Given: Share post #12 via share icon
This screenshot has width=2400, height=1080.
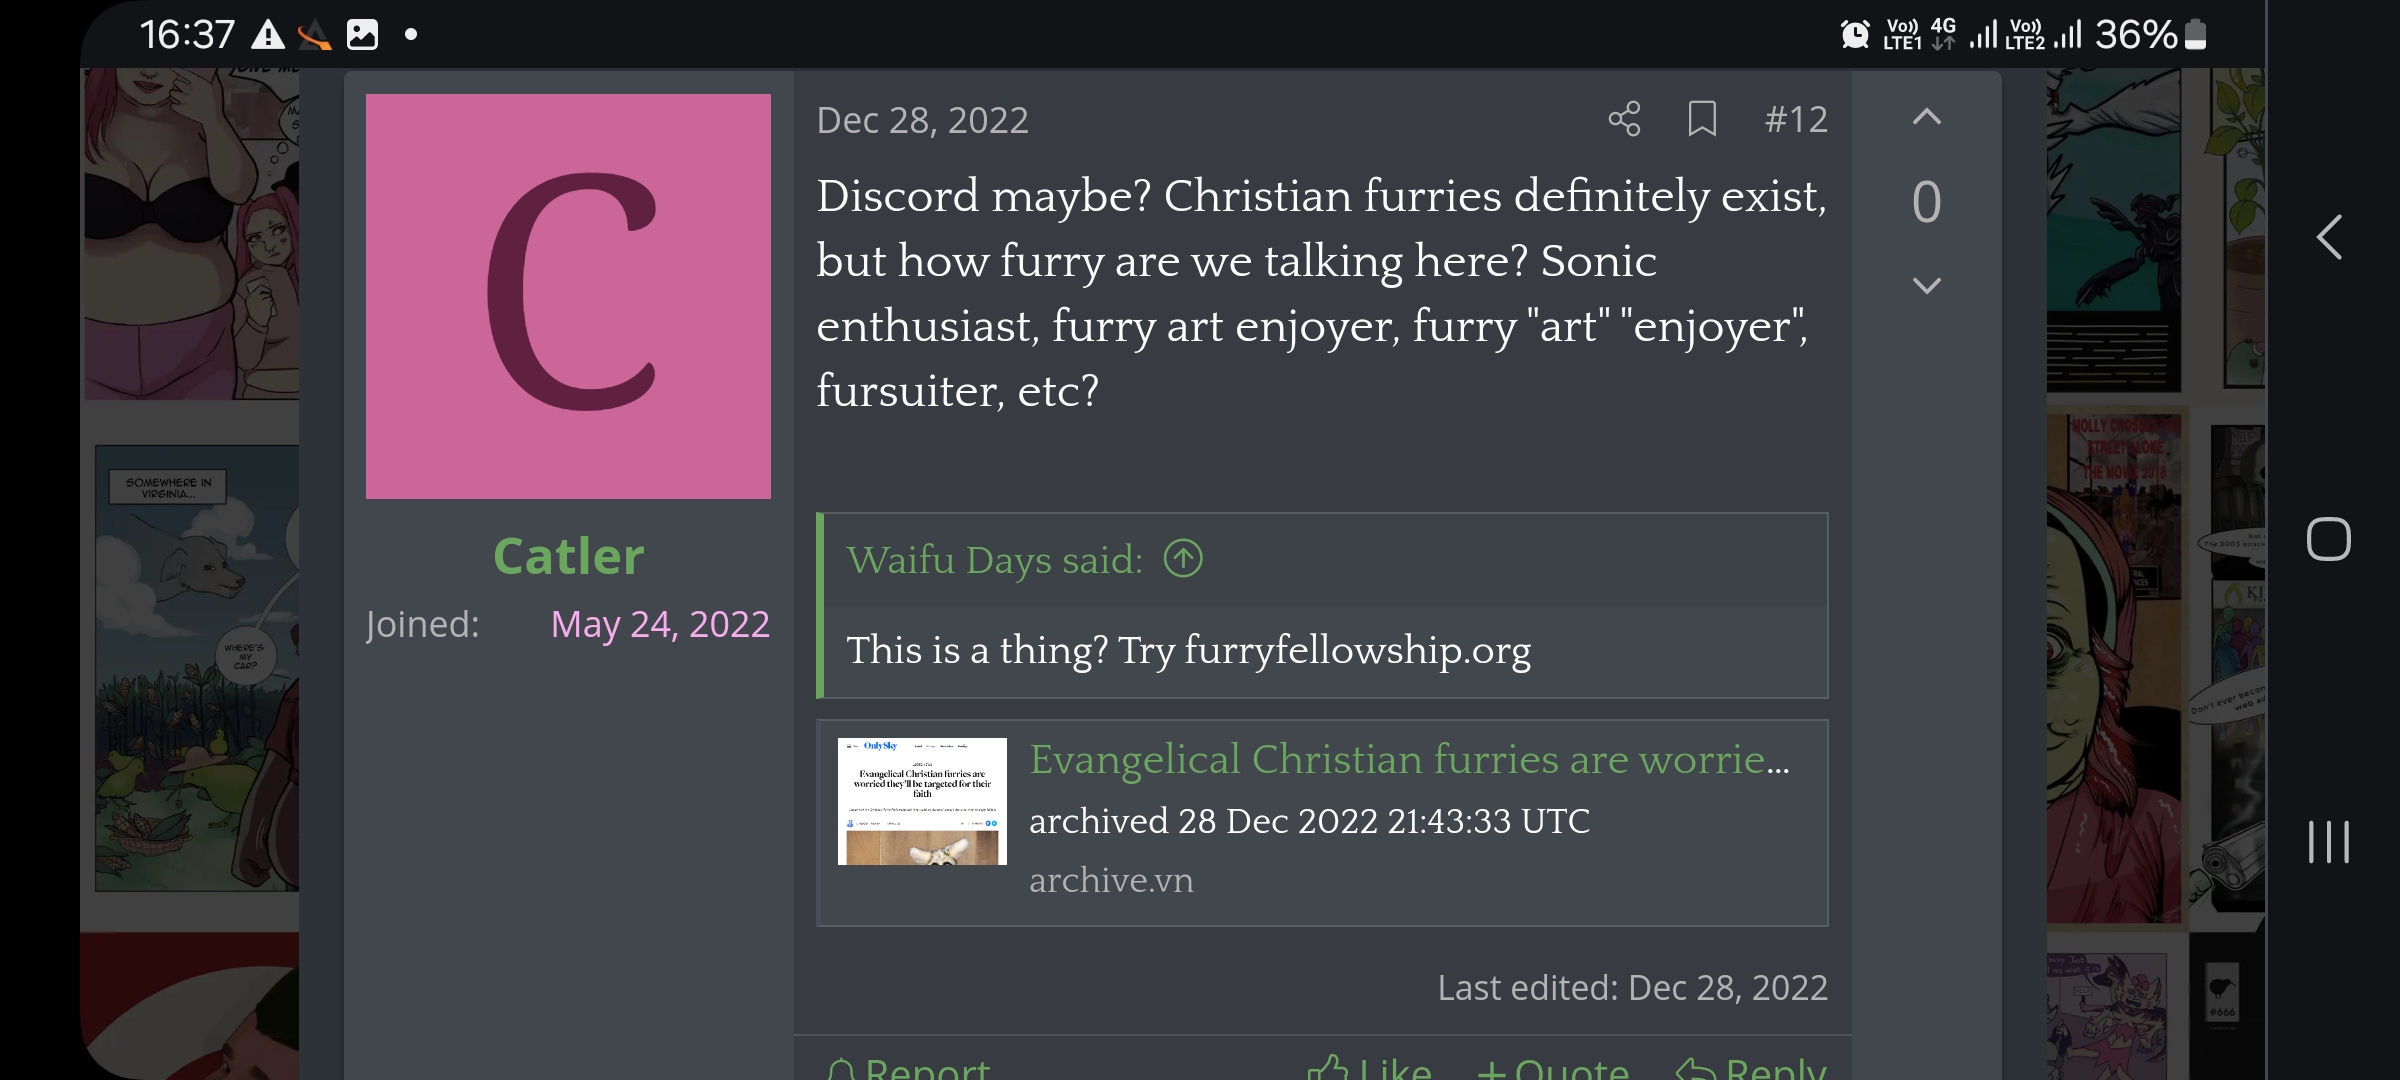Looking at the screenshot, I should click(x=1624, y=119).
